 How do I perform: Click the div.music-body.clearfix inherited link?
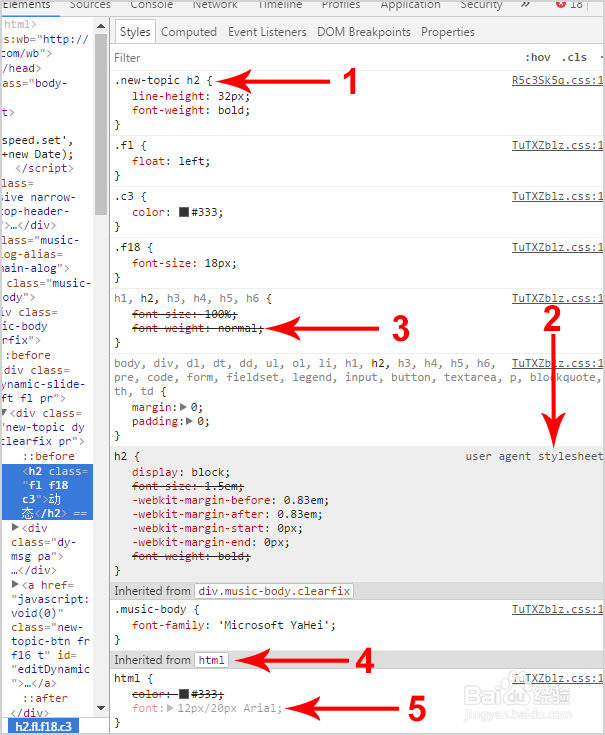(x=274, y=591)
